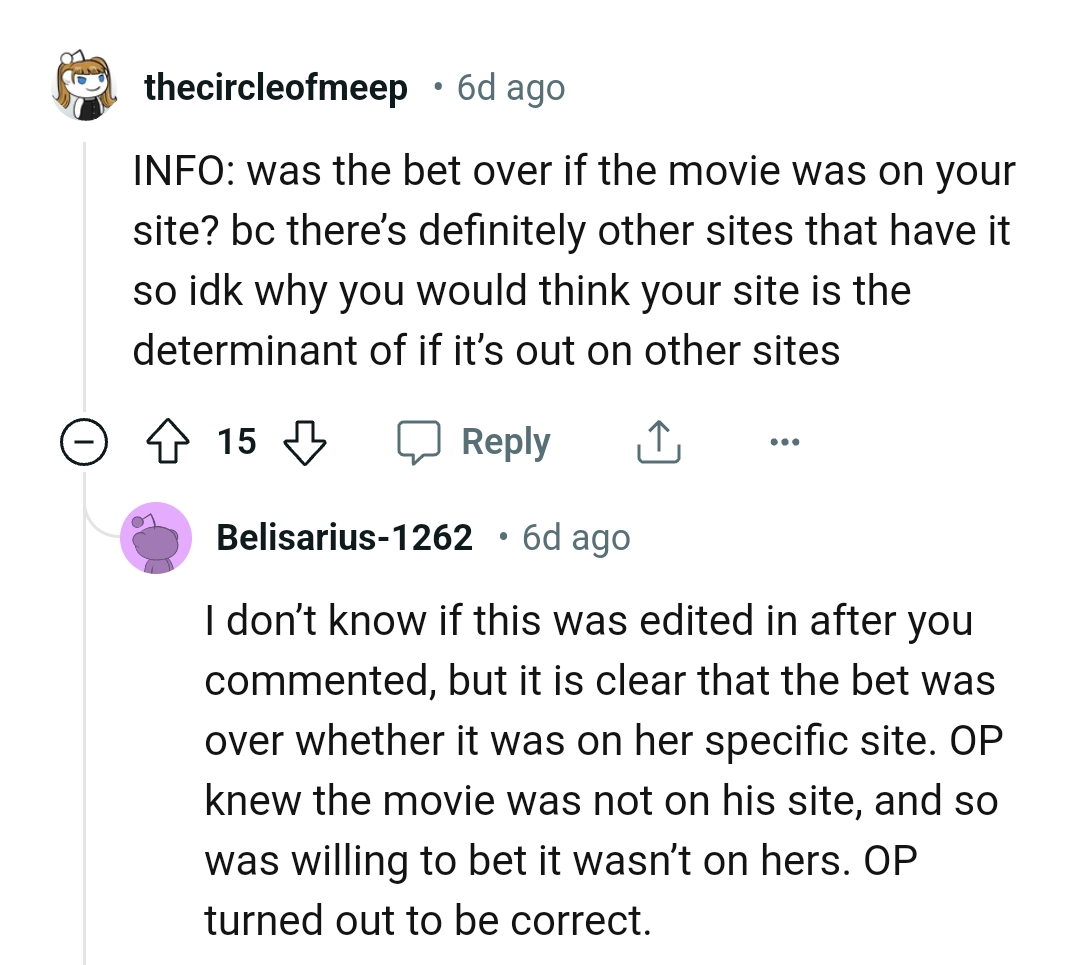The height and width of the screenshot is (965, 1080).
Task: Open the comment overflow menu
Action: point(785,441)
